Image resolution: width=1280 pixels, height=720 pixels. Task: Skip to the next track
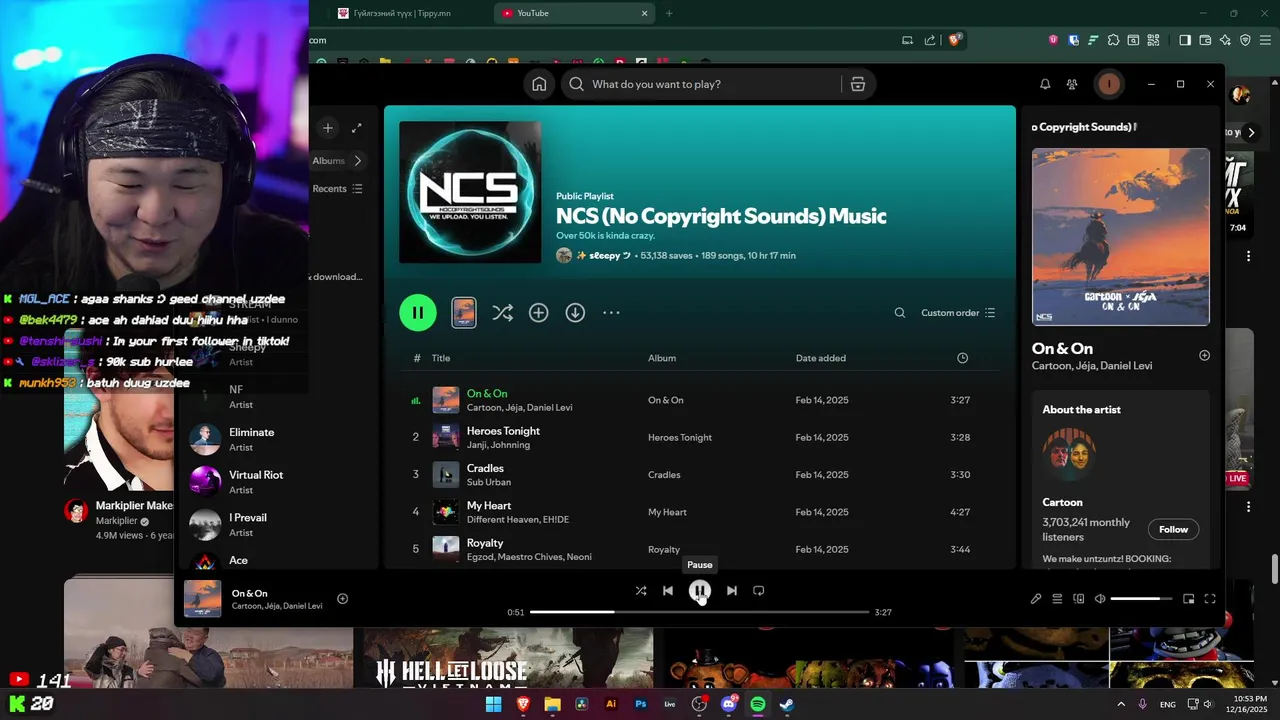tap(732, 591)
